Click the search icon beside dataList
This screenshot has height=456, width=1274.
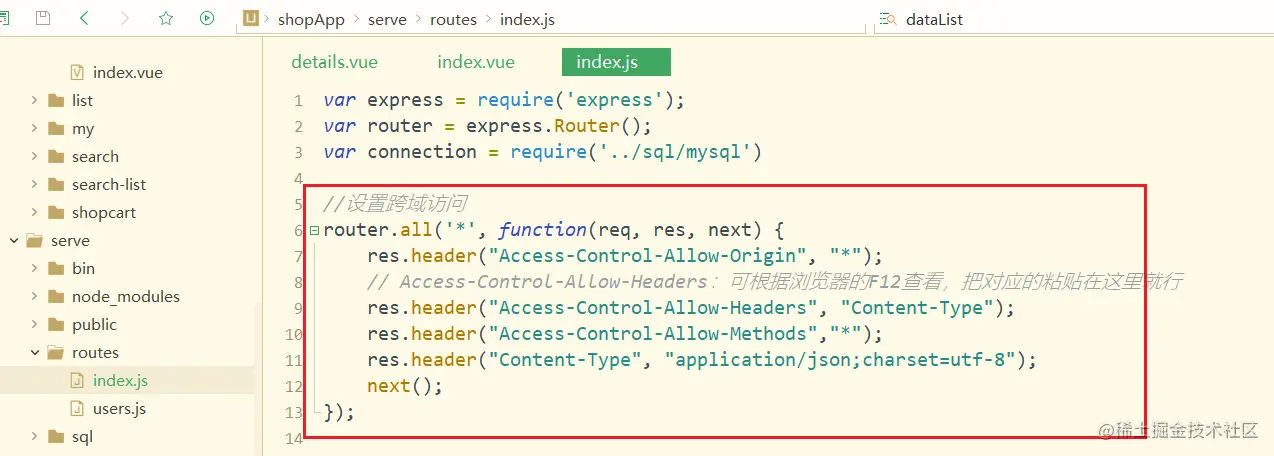tap(888, 19)
